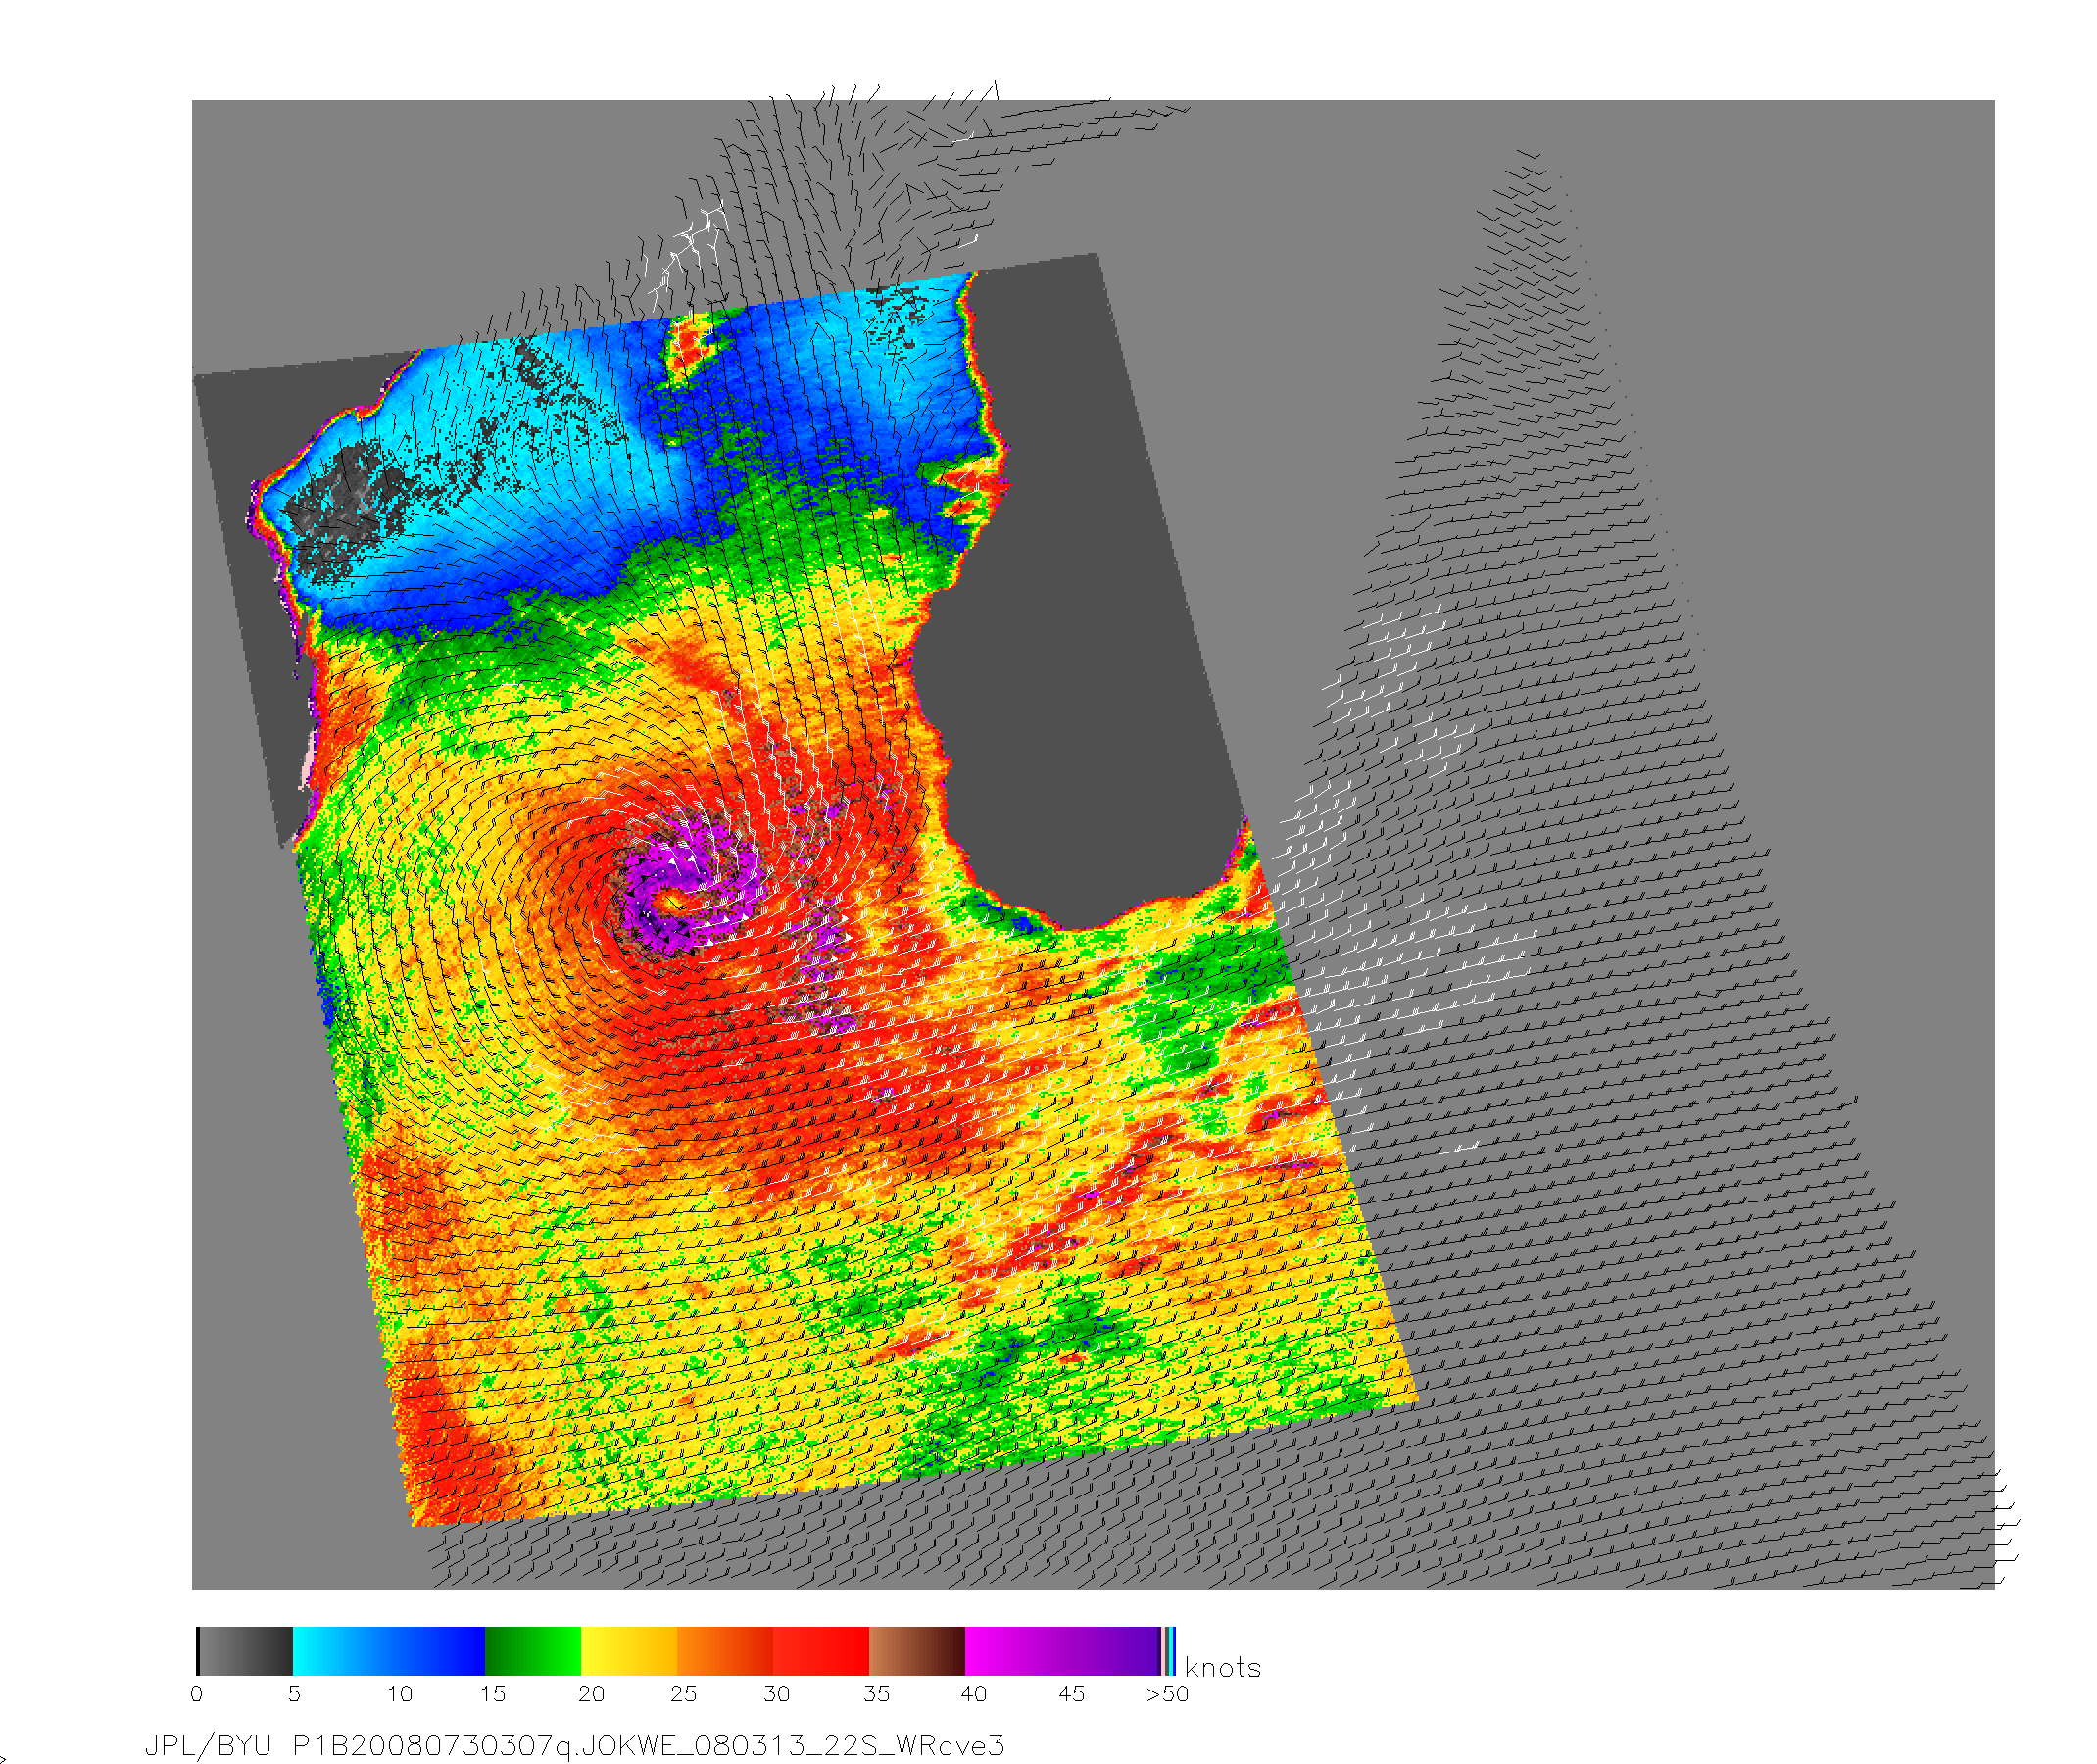Click the gray 0-5 knots color band
The image size is (2097, 1764).
(x=245, y=1651)
